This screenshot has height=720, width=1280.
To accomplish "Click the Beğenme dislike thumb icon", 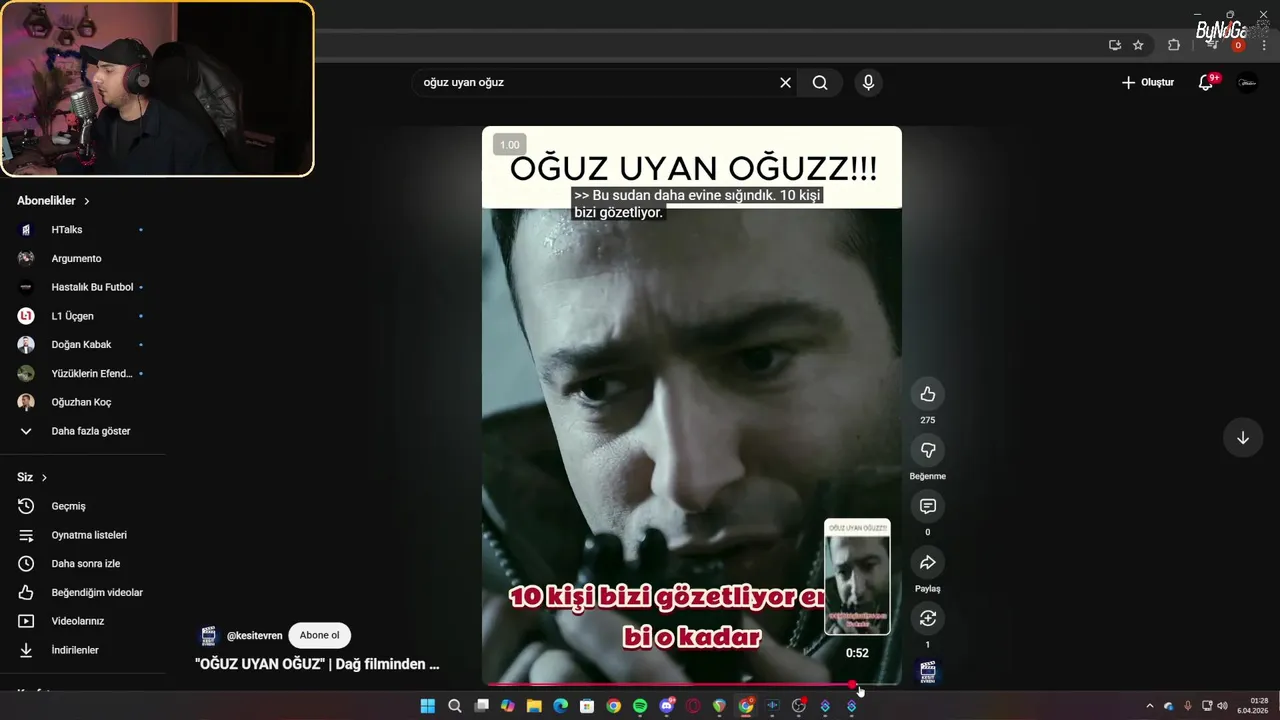I will point(928,450).
